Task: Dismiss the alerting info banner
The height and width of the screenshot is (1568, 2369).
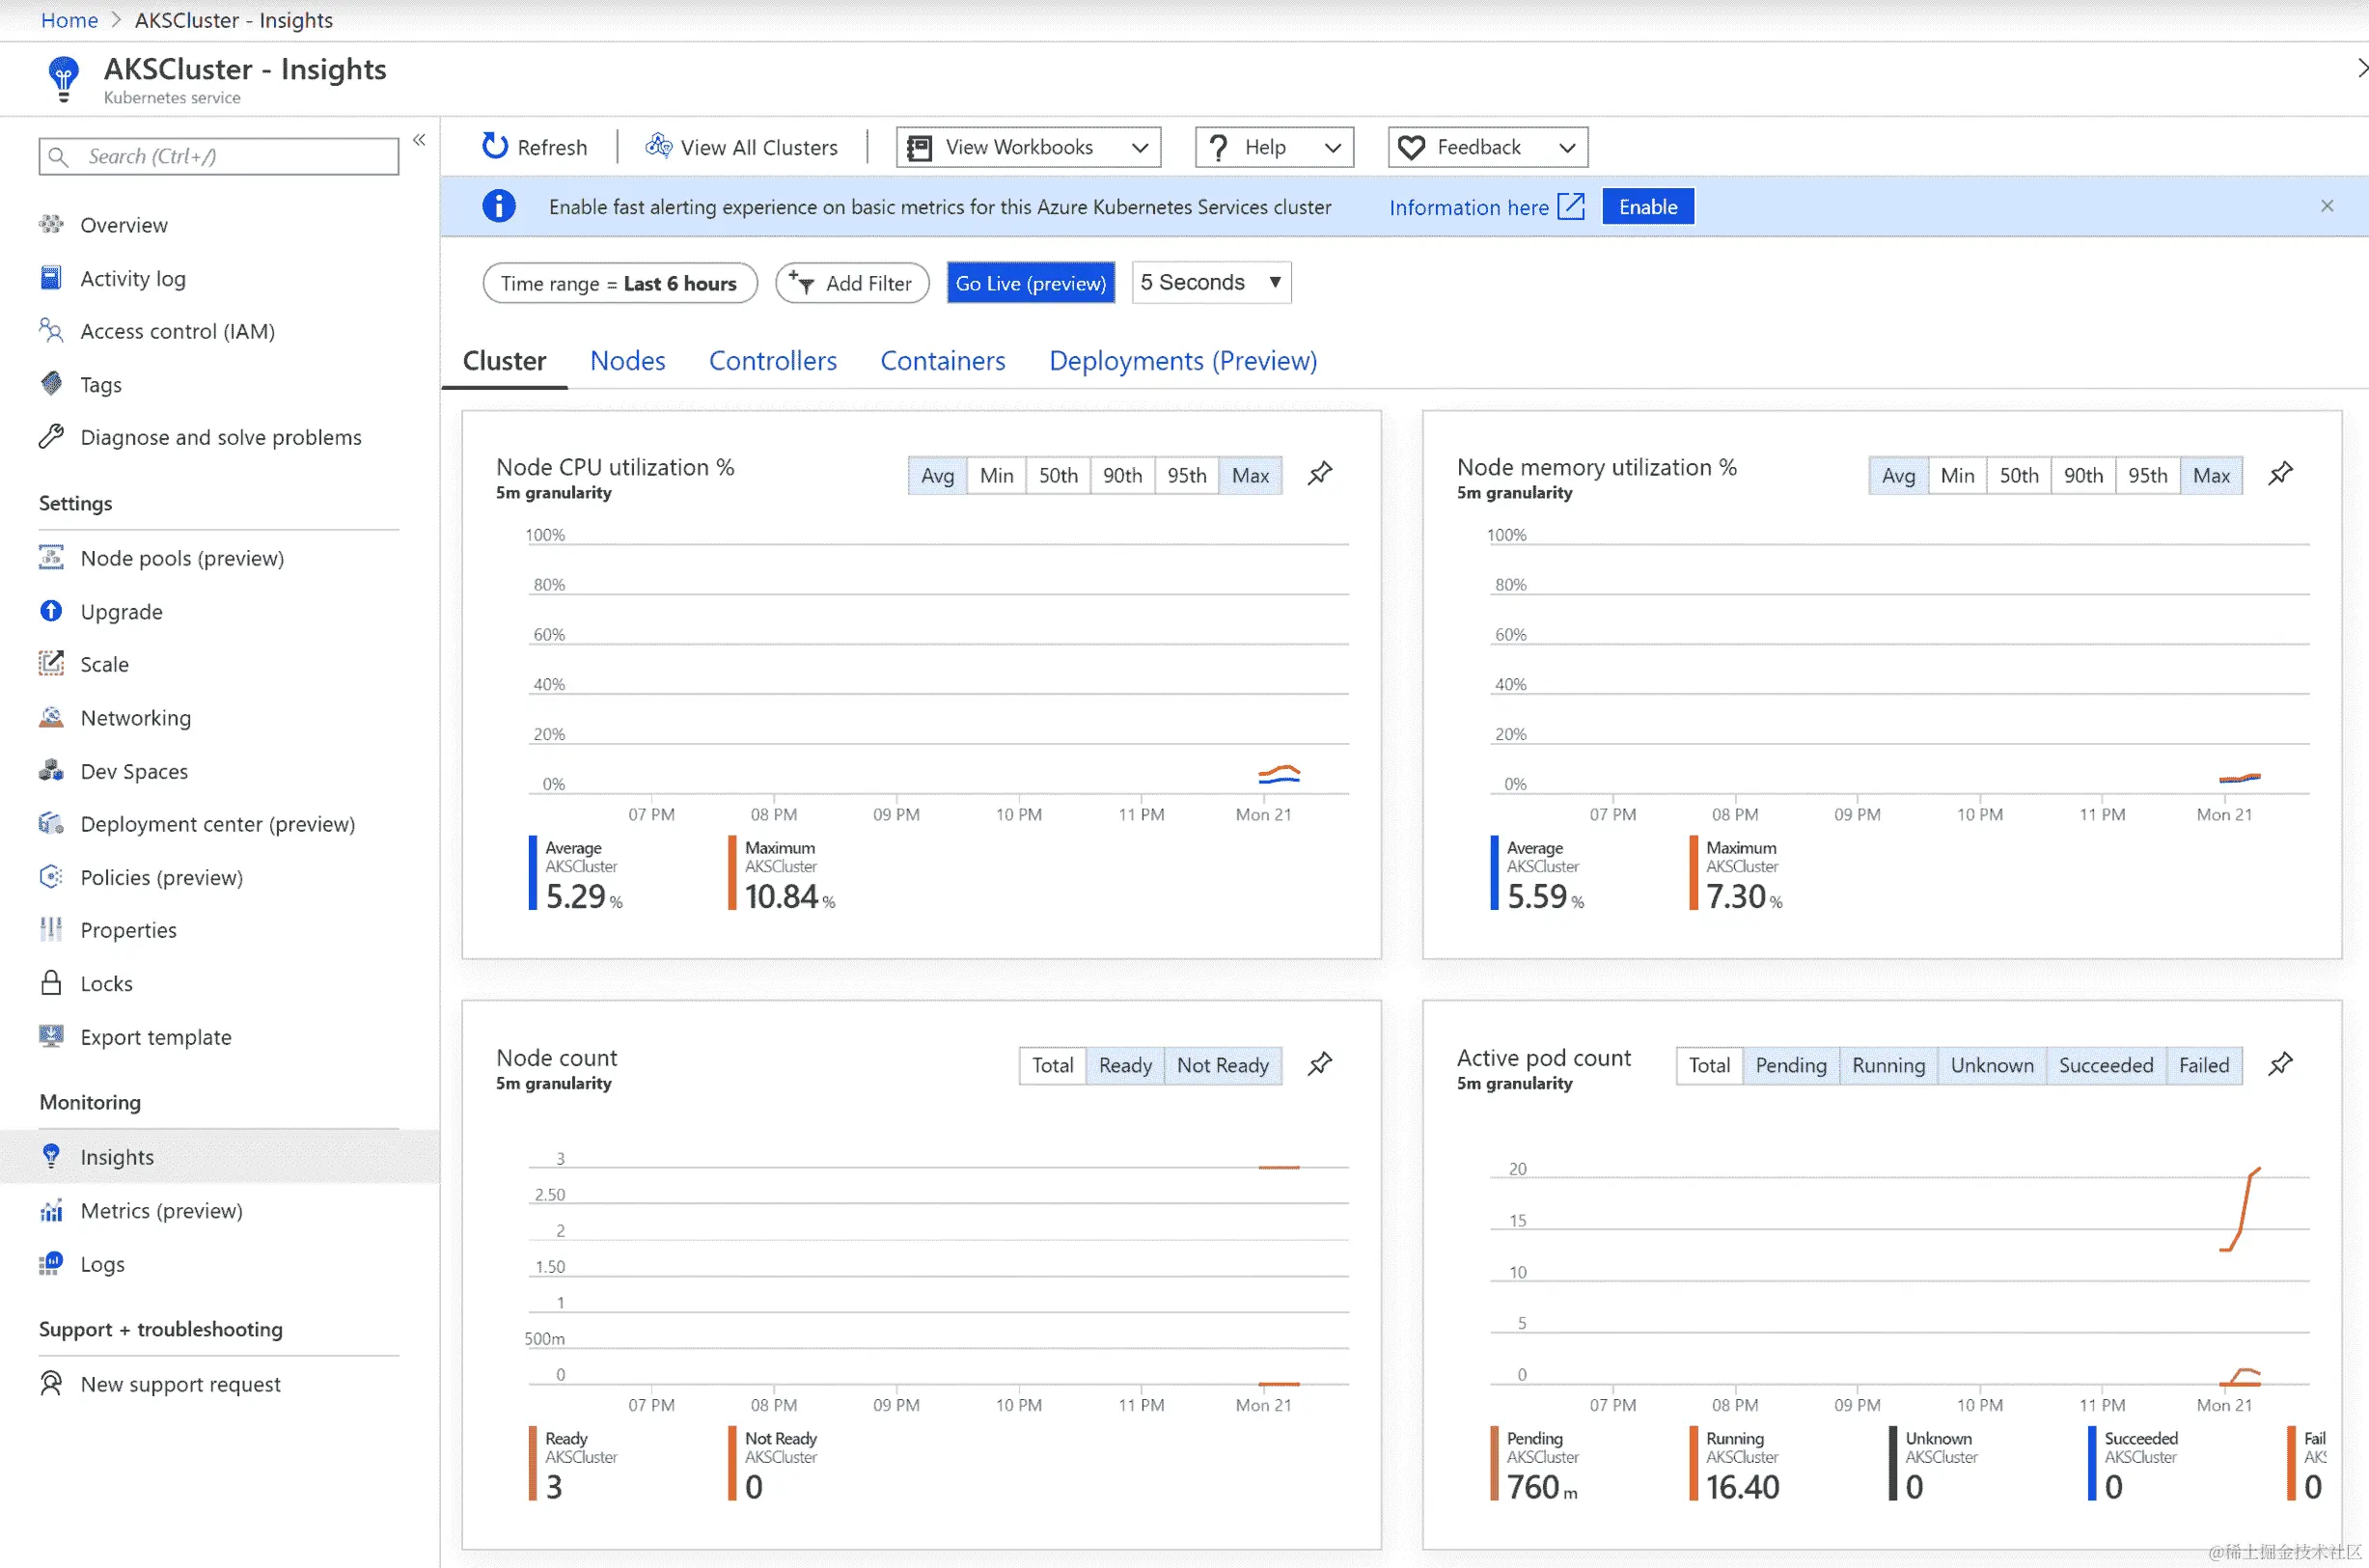Action: tap(2326, 206)
